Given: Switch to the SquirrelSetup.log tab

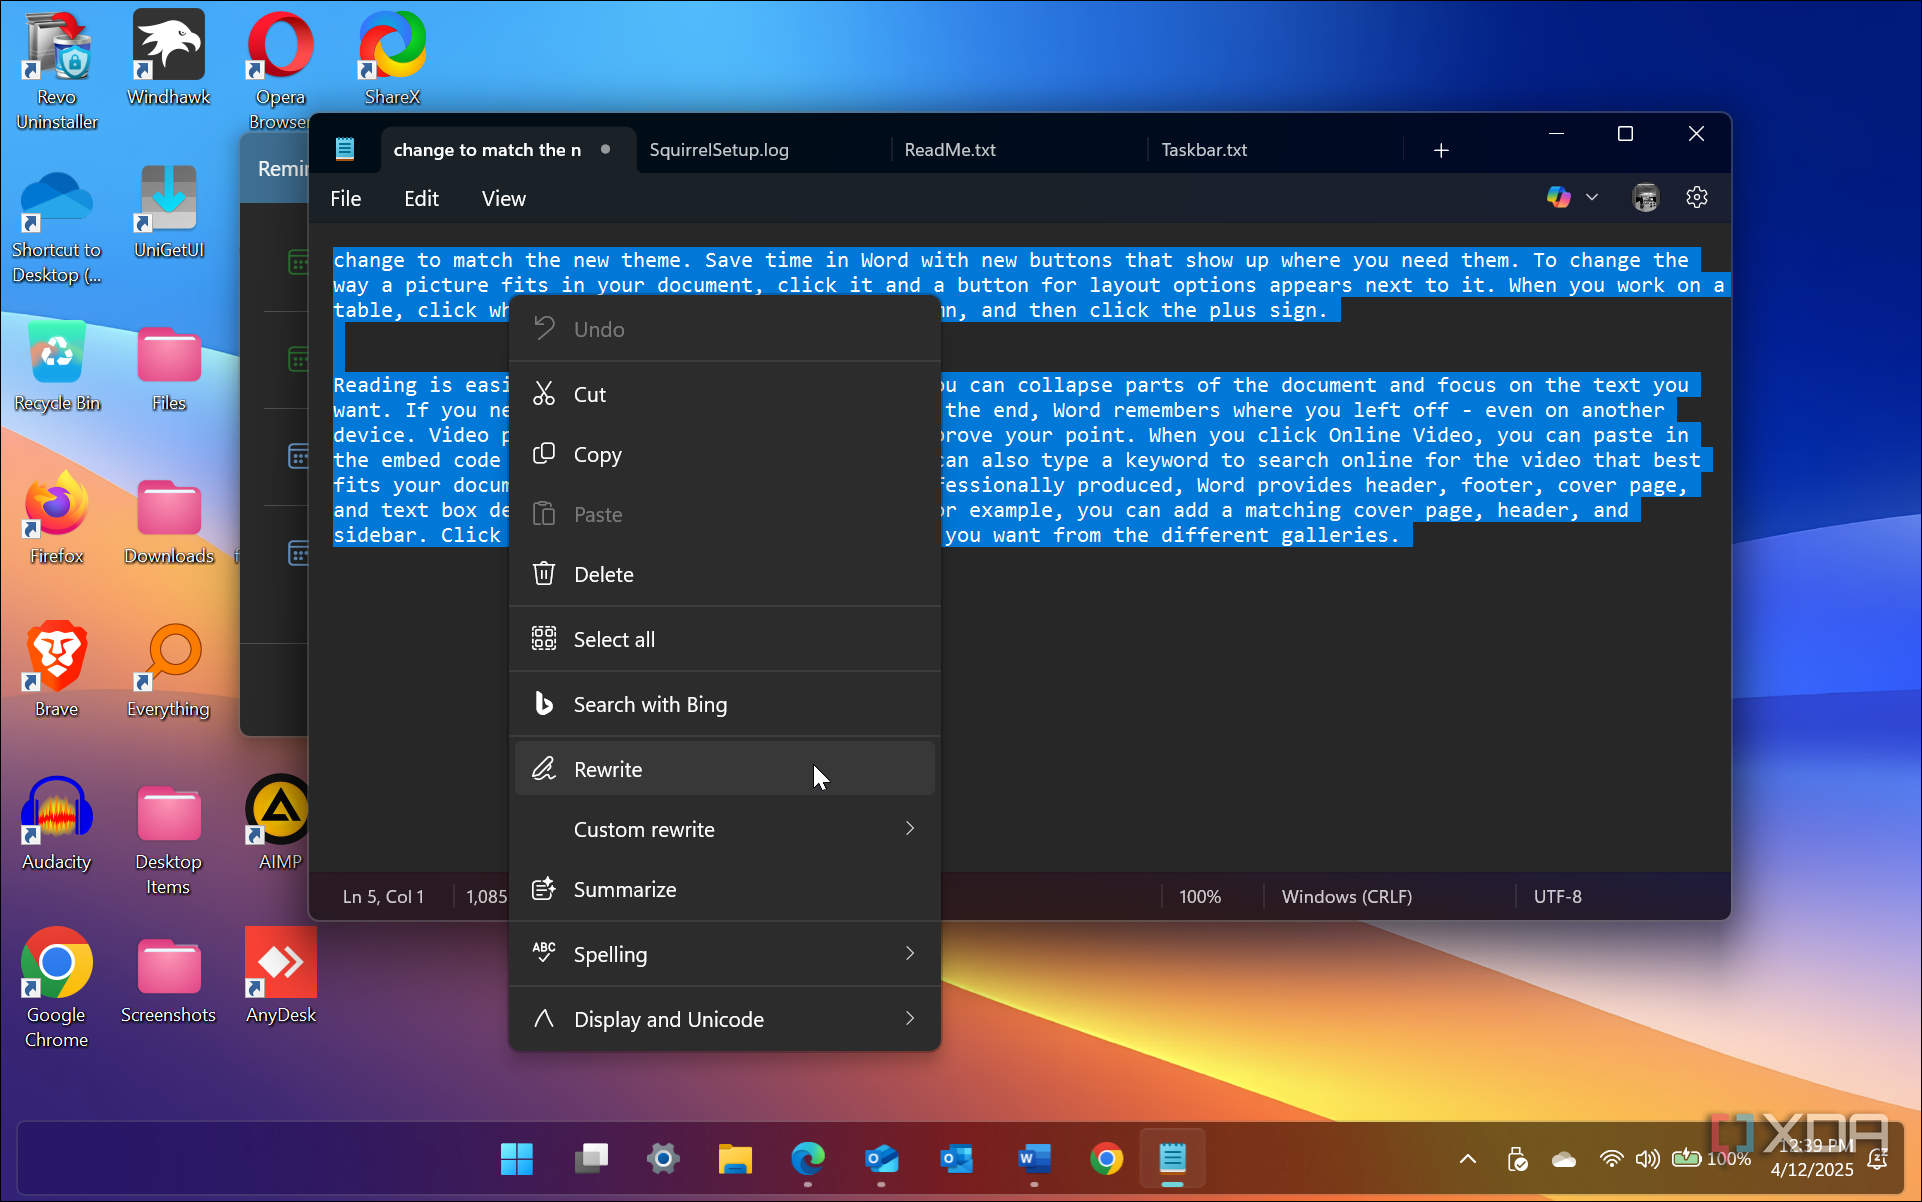Looking at the screenshot, I should point(719,150).
